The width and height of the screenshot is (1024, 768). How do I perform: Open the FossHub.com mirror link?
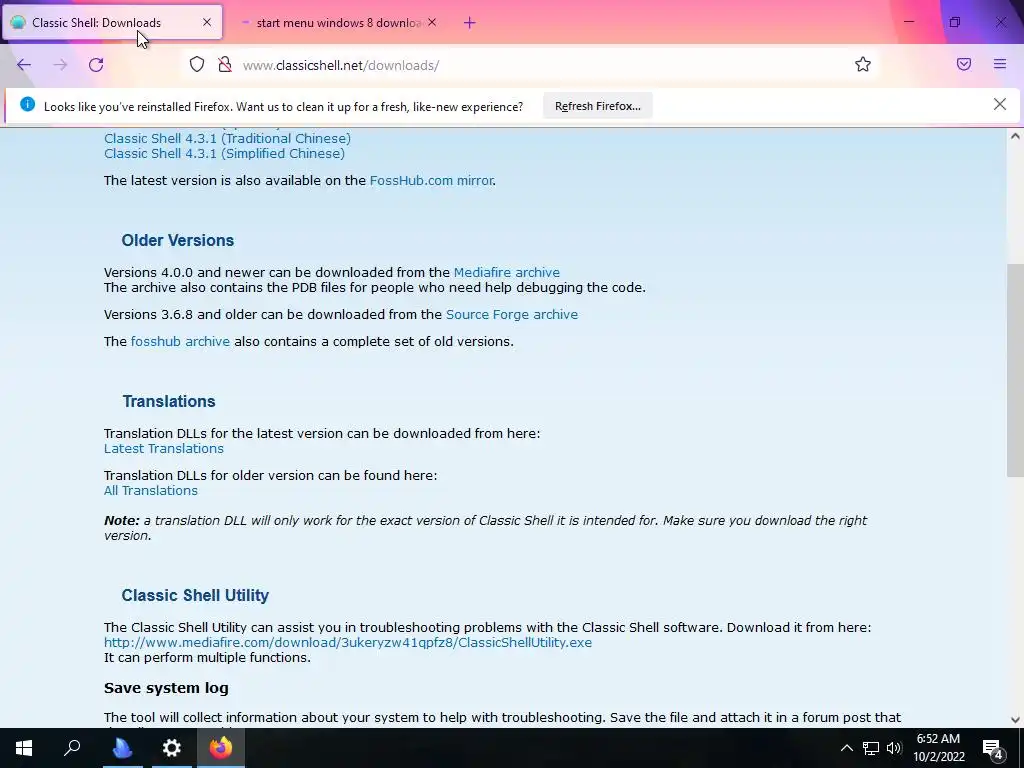431,180
